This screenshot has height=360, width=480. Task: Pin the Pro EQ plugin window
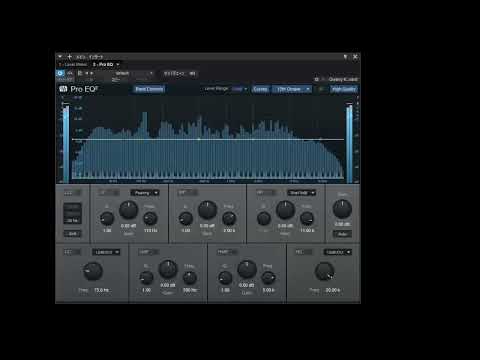[x=346, y=57]
